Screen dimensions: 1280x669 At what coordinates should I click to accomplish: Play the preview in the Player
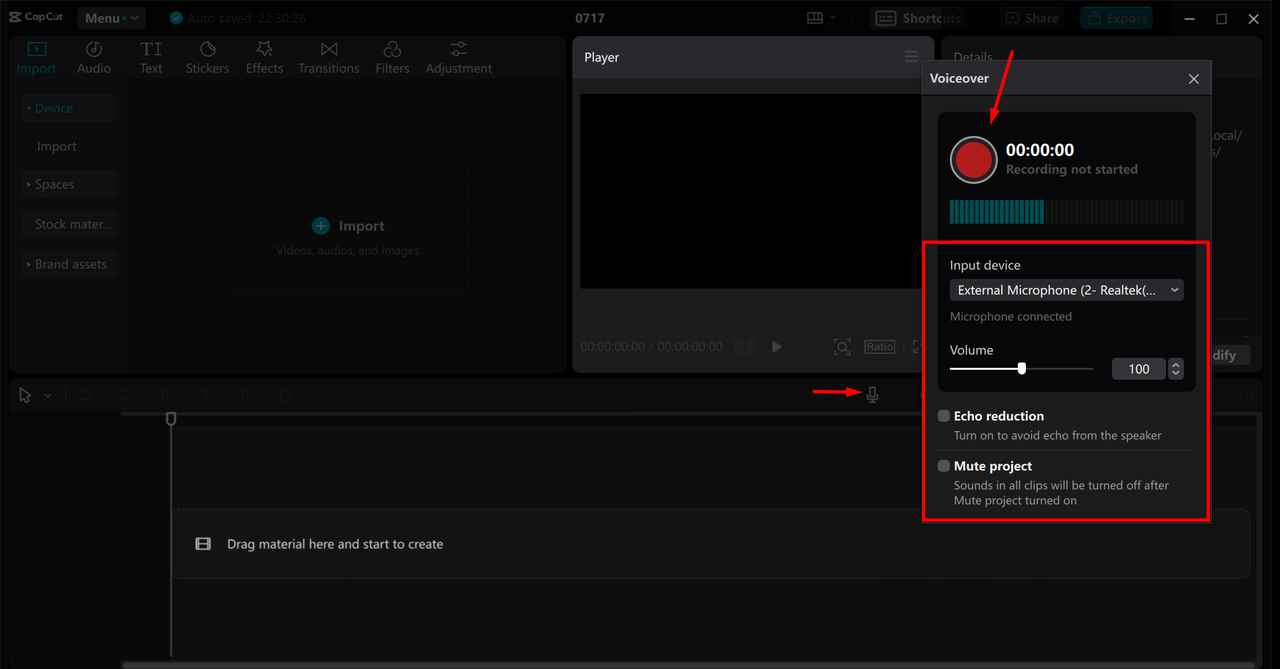[777, 347]
